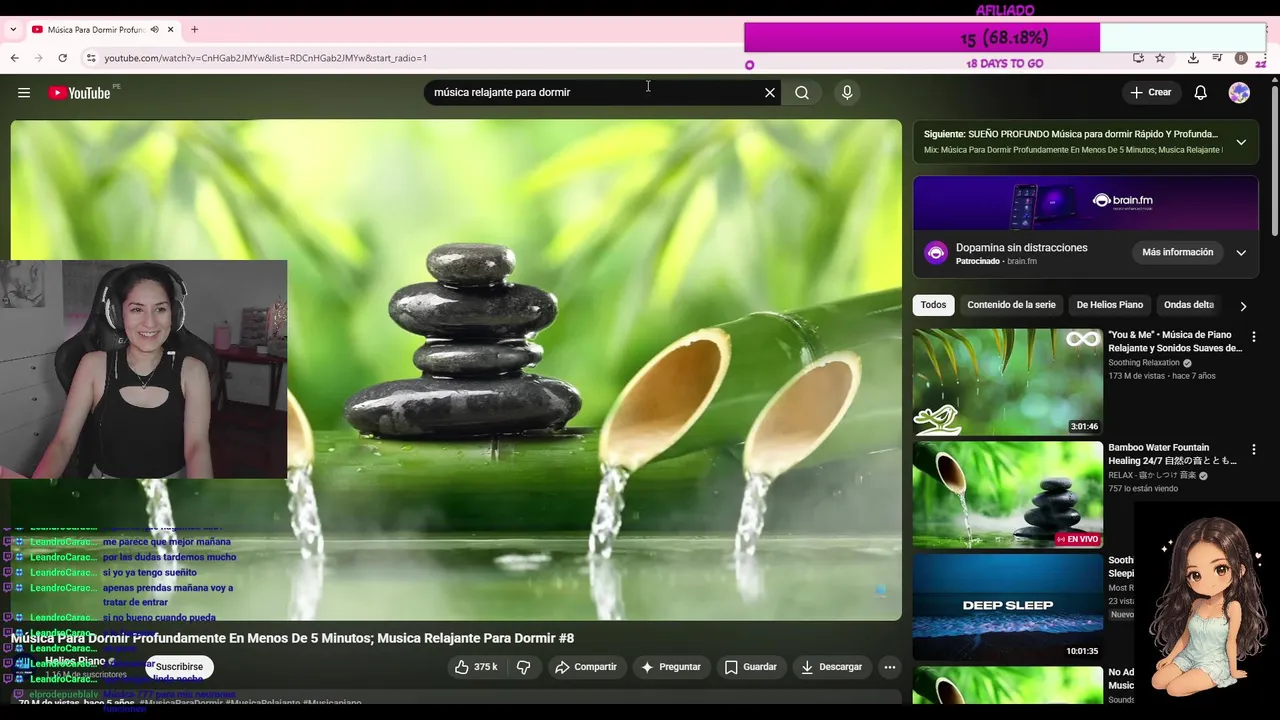
Task: Open more actions three-dot menu
Action: pos(889,667)
